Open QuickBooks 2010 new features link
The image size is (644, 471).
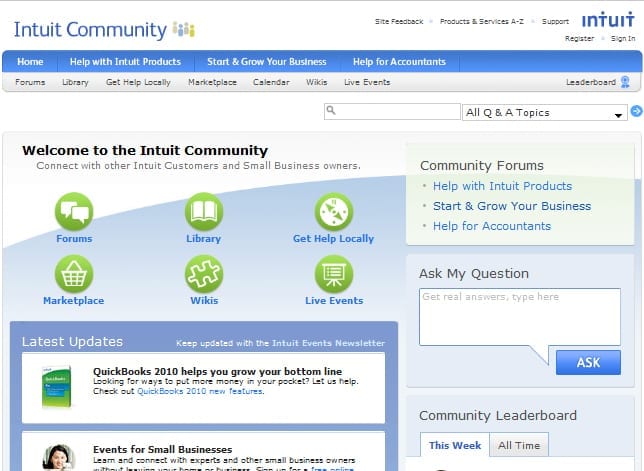pyautogui.click(x=200, y=391)
